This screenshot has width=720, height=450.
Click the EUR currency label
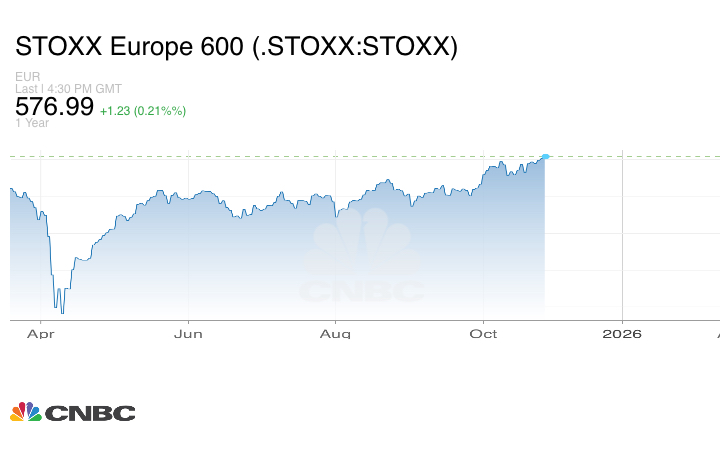point(27,77)
